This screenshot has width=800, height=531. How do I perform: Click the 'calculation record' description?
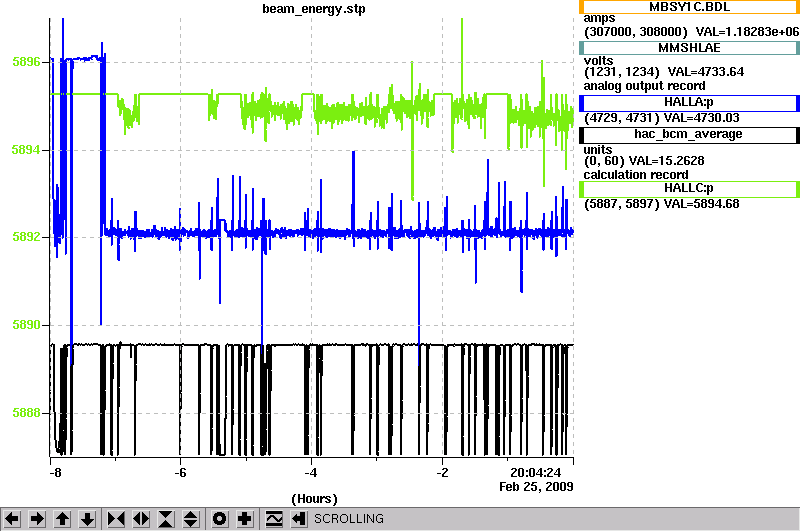[636, 175]
